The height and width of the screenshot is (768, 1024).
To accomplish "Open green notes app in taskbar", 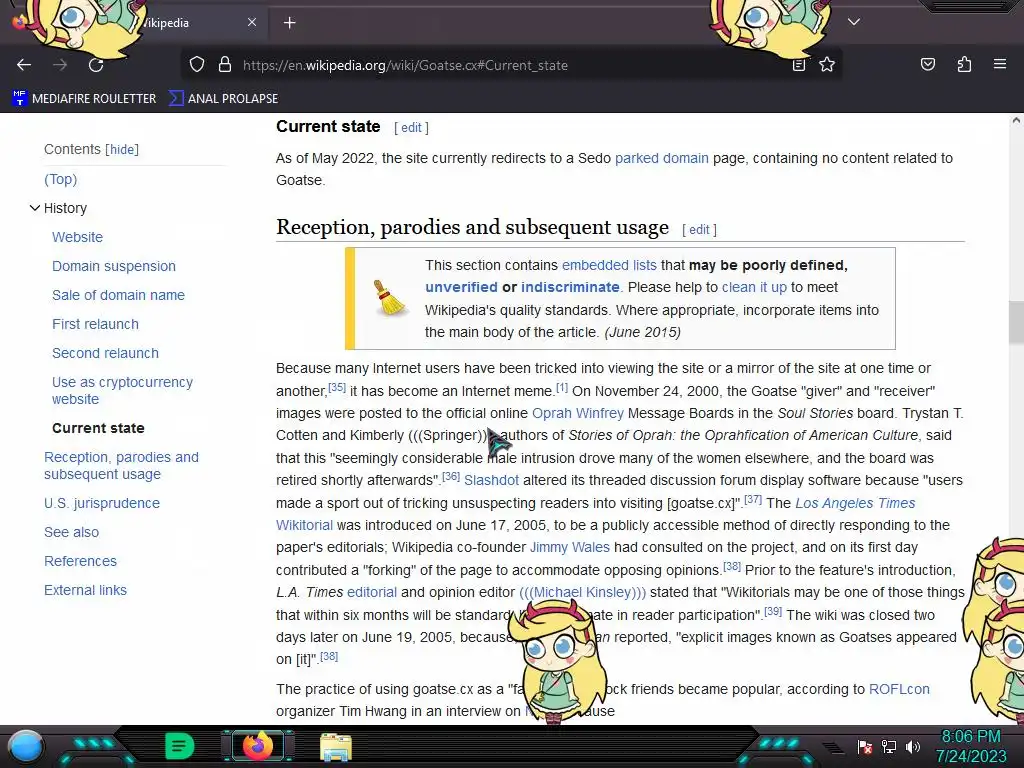I will [x=179, y=746].
